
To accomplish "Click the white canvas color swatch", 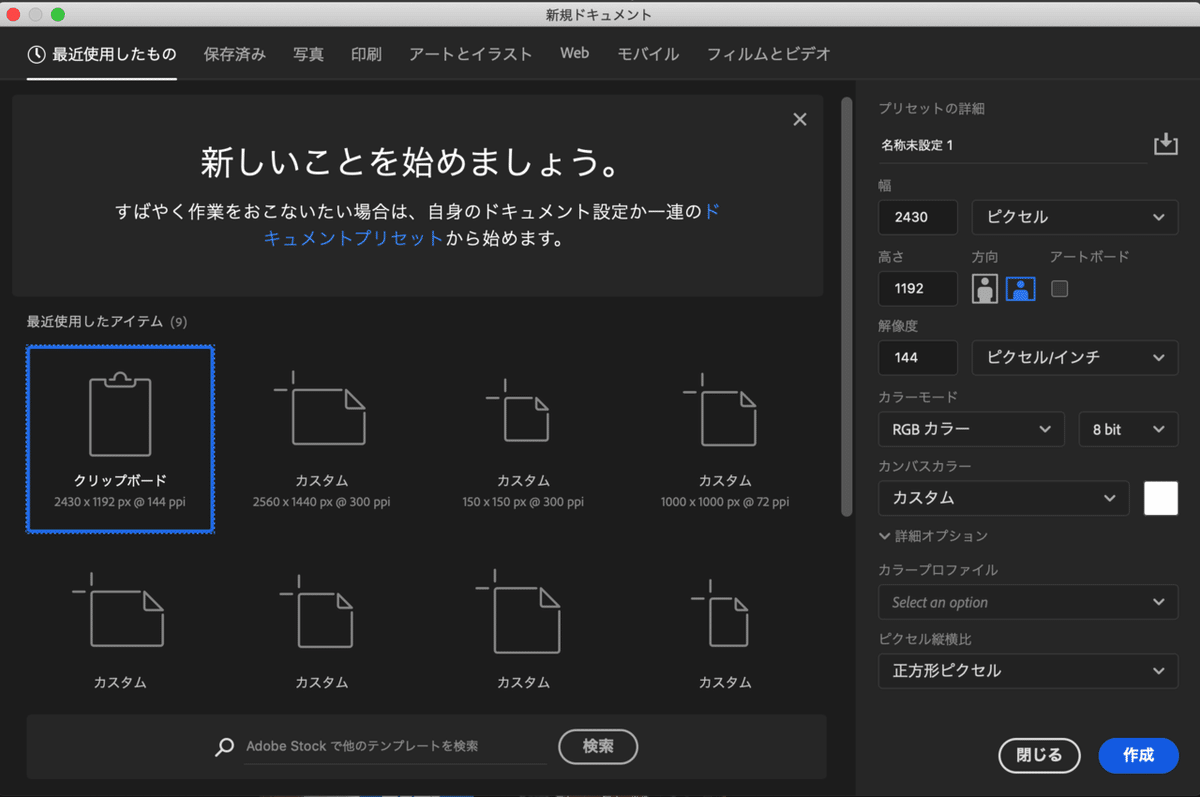I will coord(1160,498).
